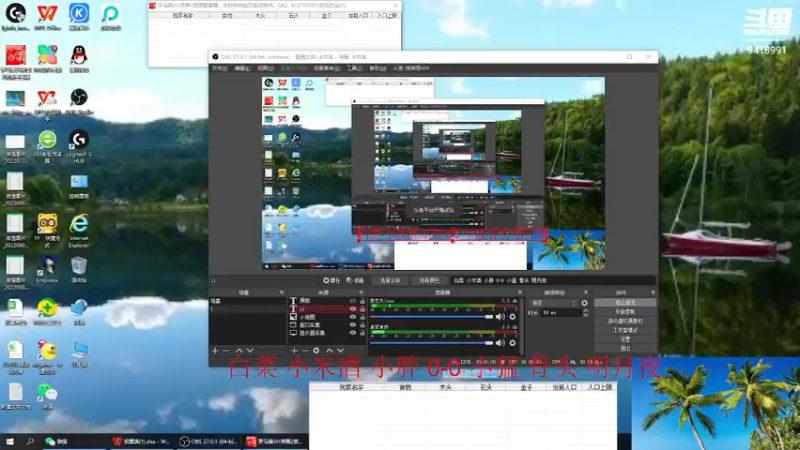
Task: Remove selected scene with the minus icon in Scenes panel
Action: [x=226, y=351]
